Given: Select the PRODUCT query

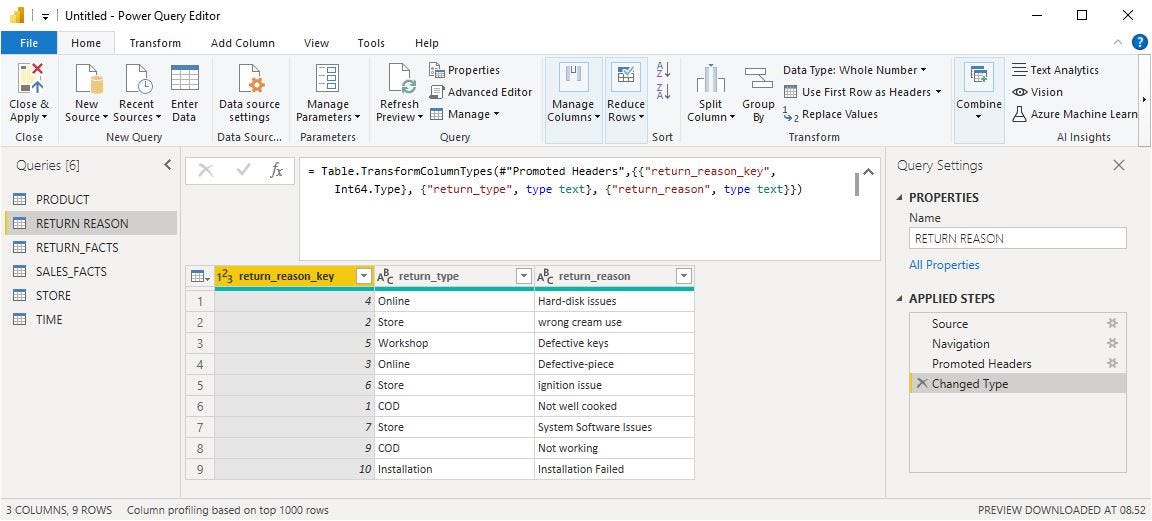Looking at the screenshot, I should point(91,199).
